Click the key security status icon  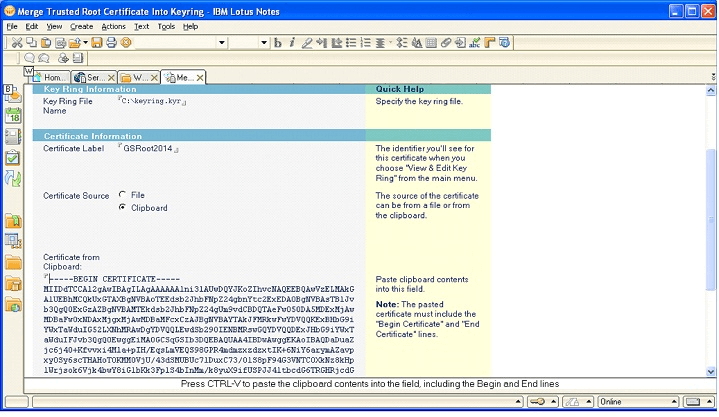coord(537,402)
